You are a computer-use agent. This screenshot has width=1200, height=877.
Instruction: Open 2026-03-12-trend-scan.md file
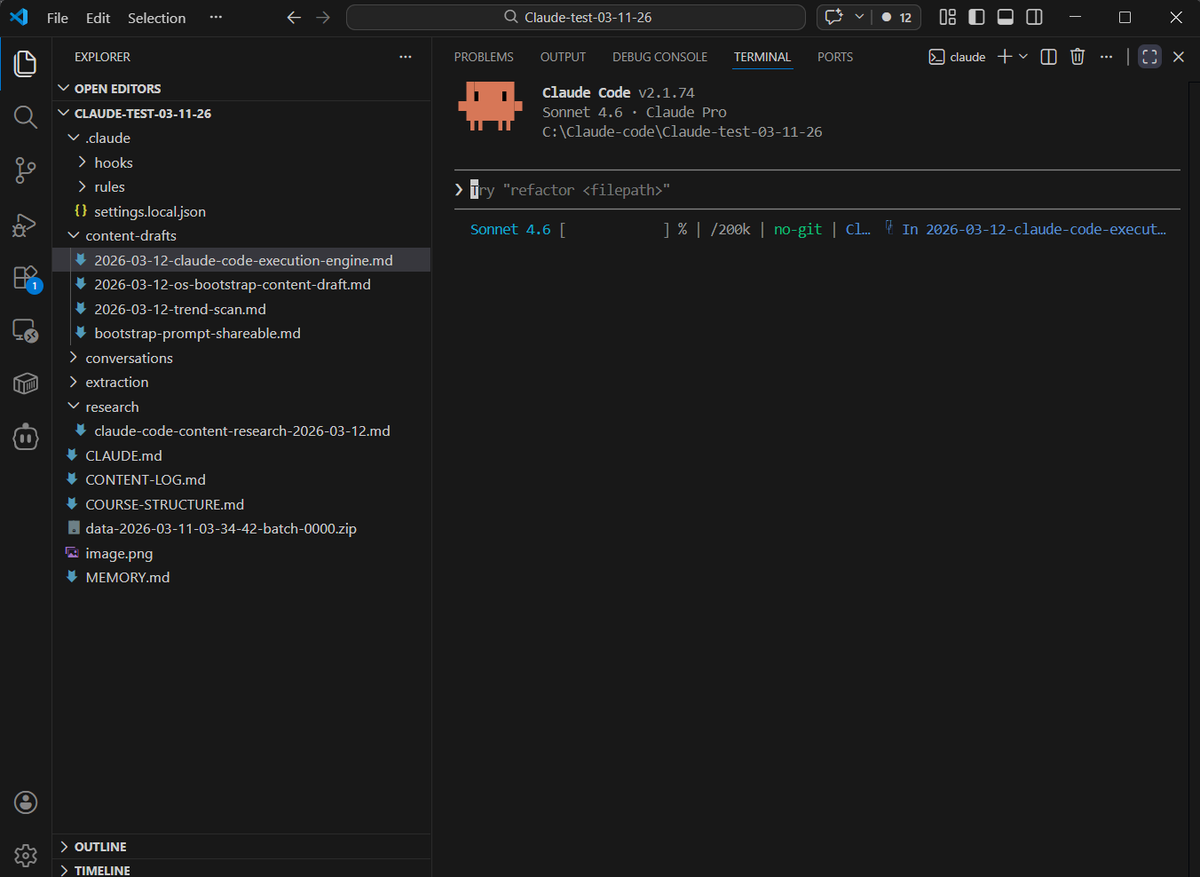pyautogui.click(x=241, y=309)
